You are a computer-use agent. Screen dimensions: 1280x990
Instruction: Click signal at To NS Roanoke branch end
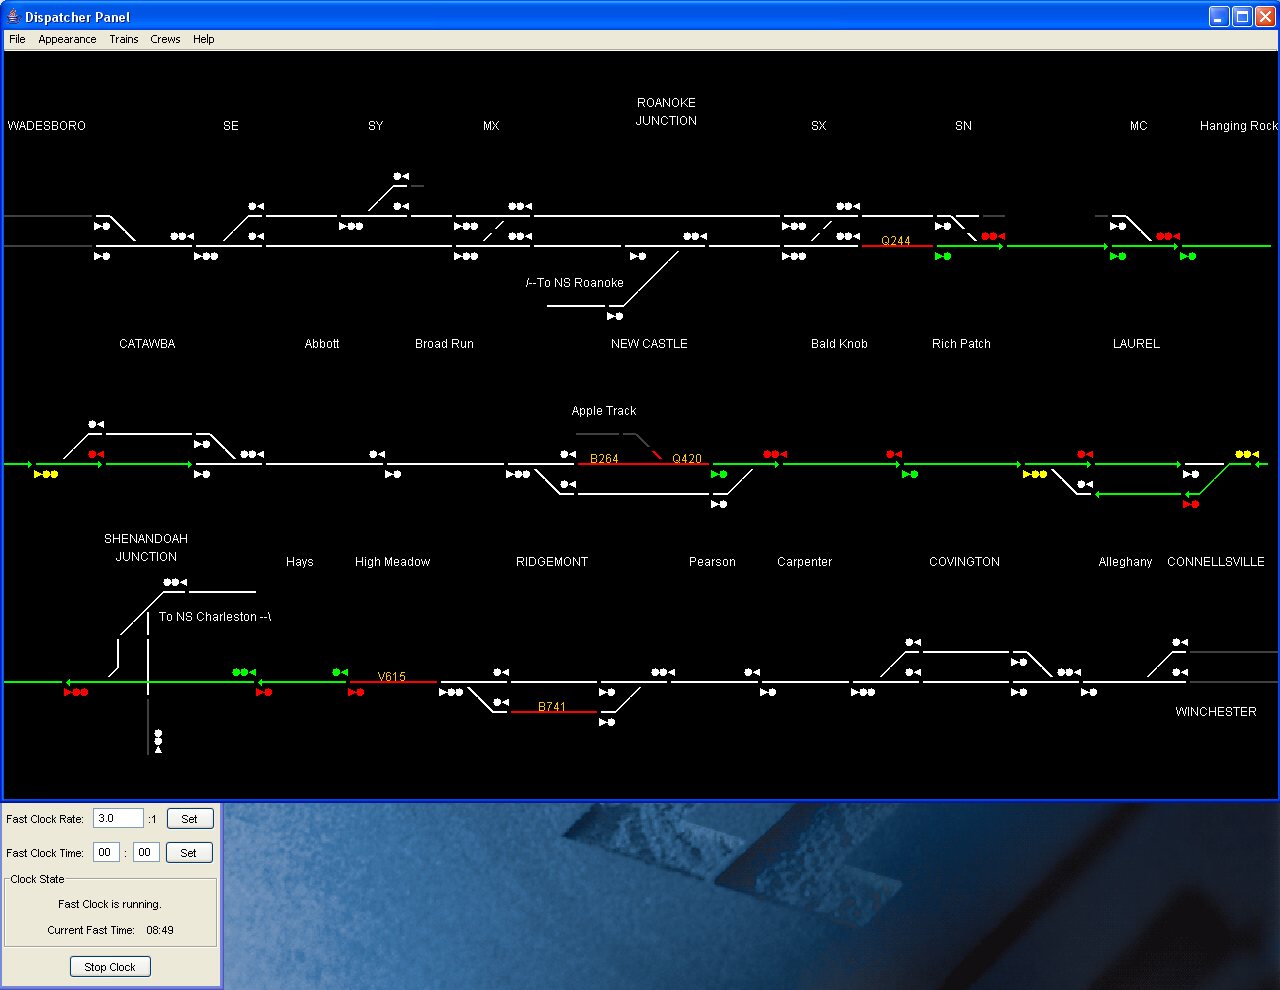[615, 316]
